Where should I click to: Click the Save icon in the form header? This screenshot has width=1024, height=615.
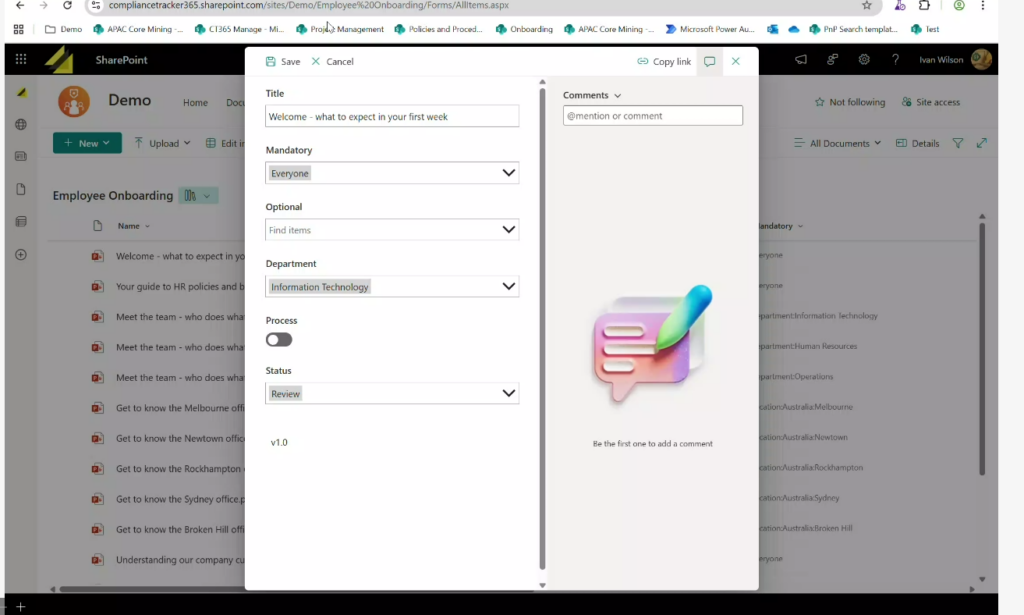[x=270, y=61]
